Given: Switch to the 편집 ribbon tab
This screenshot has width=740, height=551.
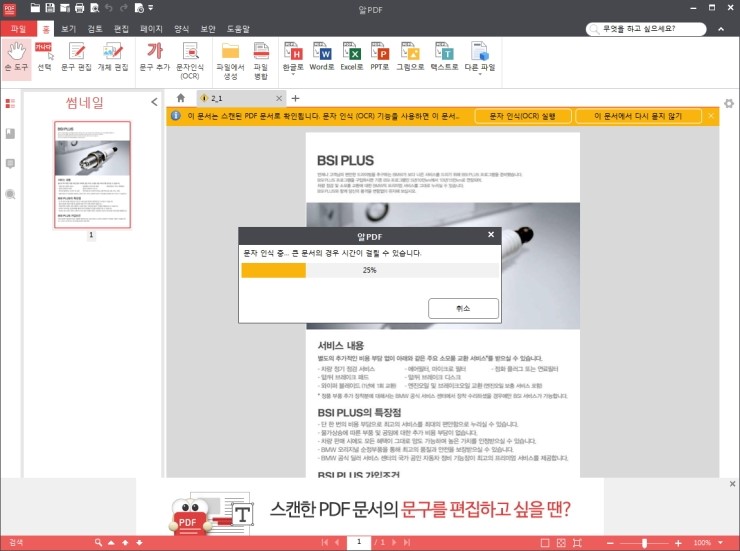Looking at the screenshot, I should [x=121, y=29].
